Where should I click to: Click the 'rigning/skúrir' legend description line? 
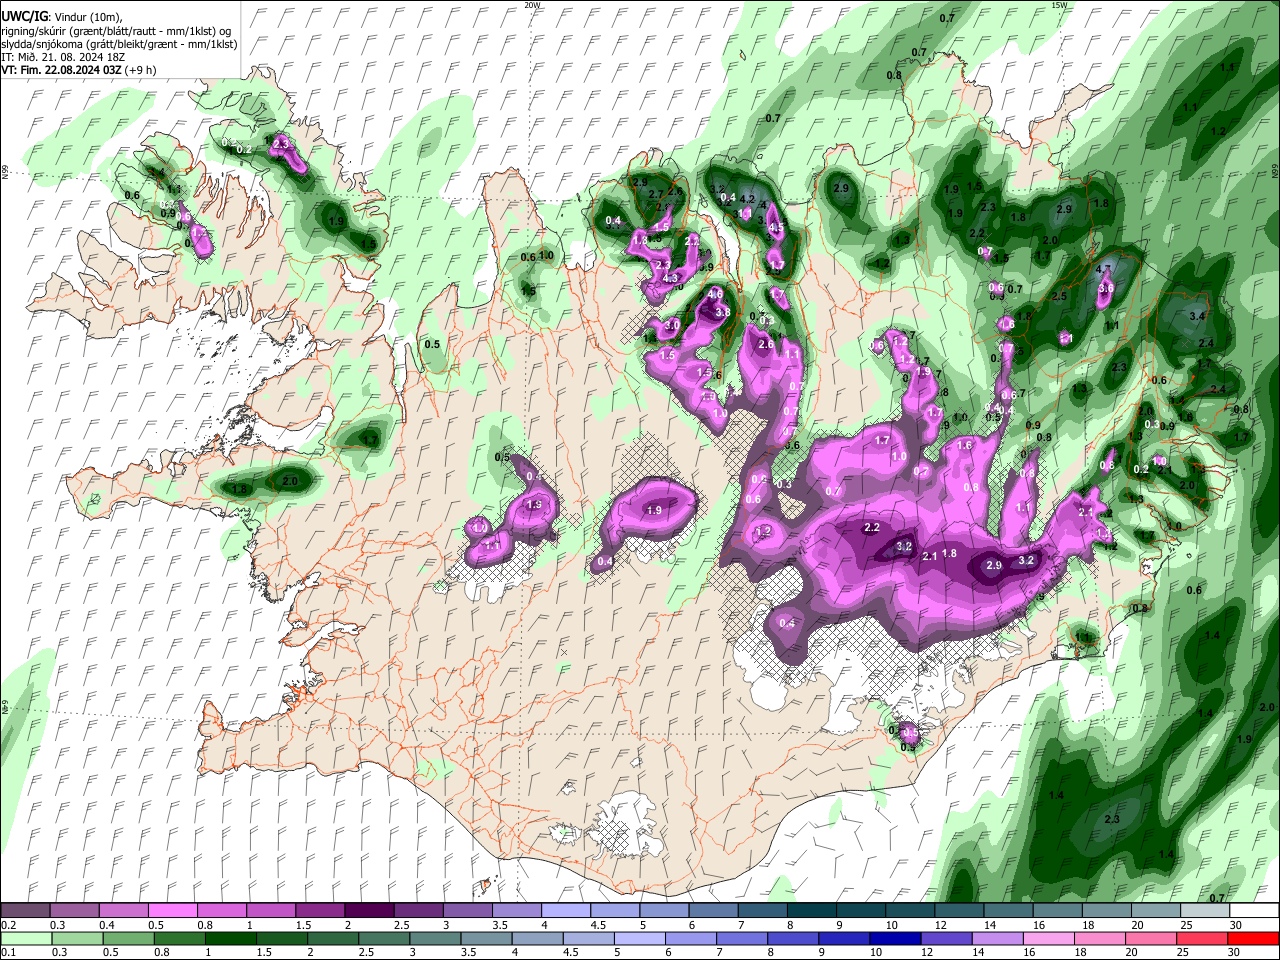pos(116,31)
